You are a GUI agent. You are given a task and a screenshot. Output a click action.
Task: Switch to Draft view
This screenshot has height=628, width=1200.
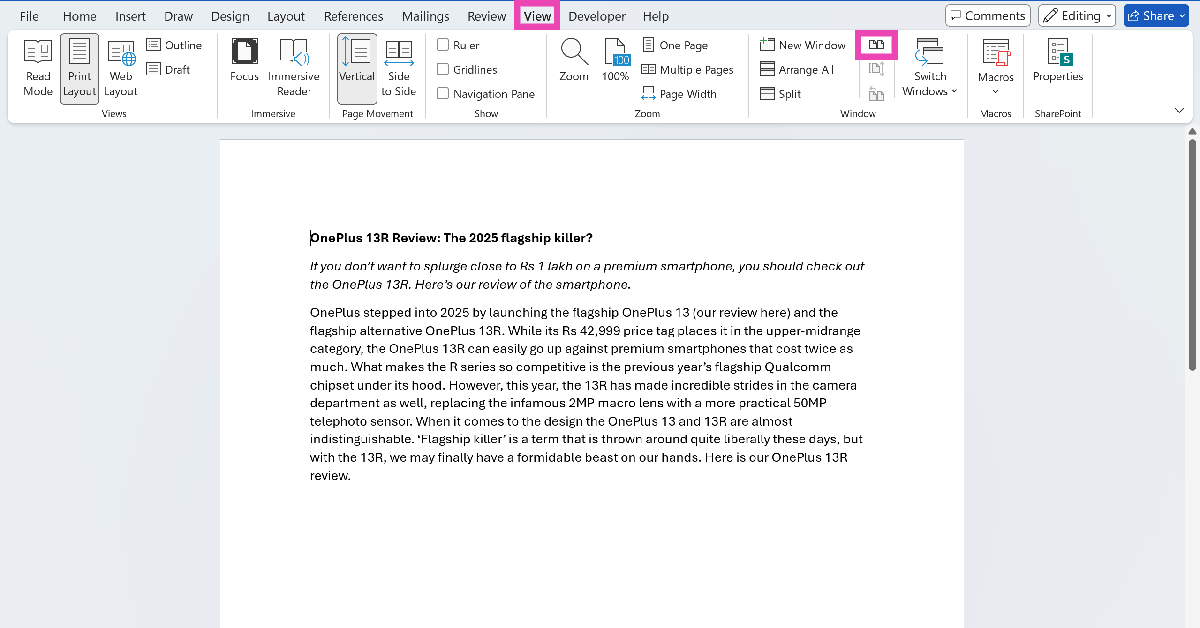169,69
